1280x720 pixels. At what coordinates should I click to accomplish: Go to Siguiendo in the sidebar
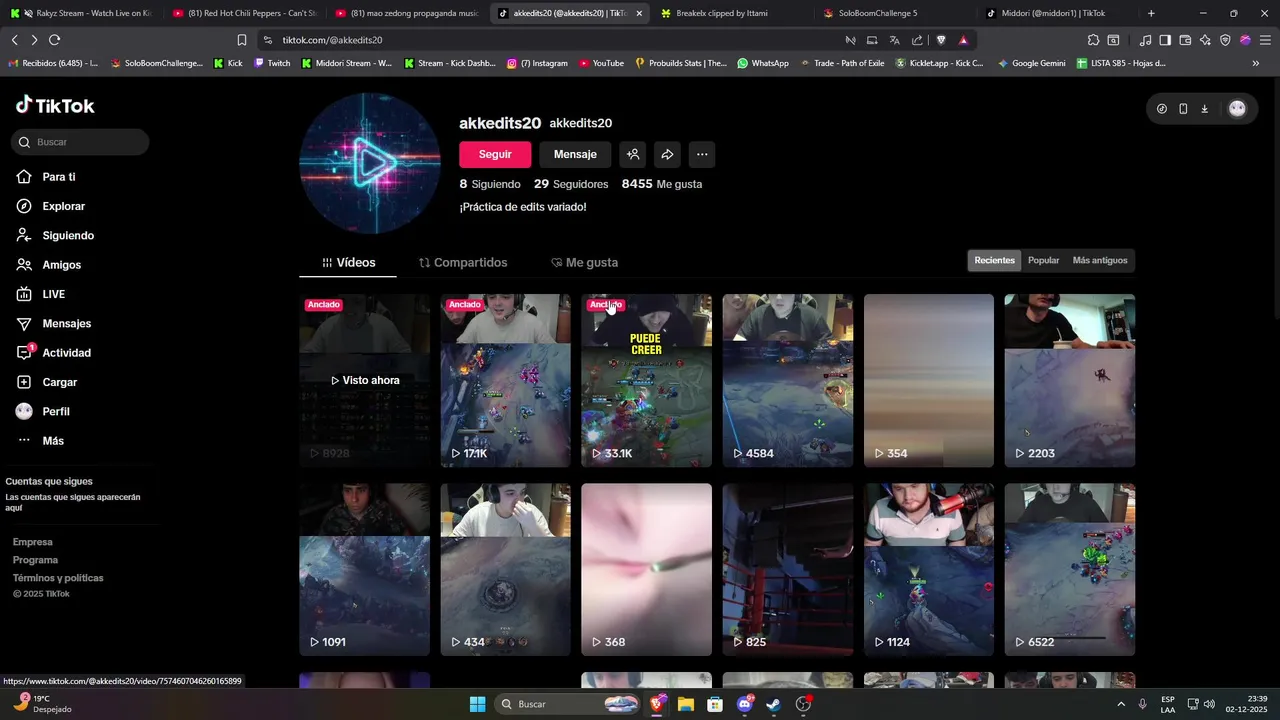55,236
